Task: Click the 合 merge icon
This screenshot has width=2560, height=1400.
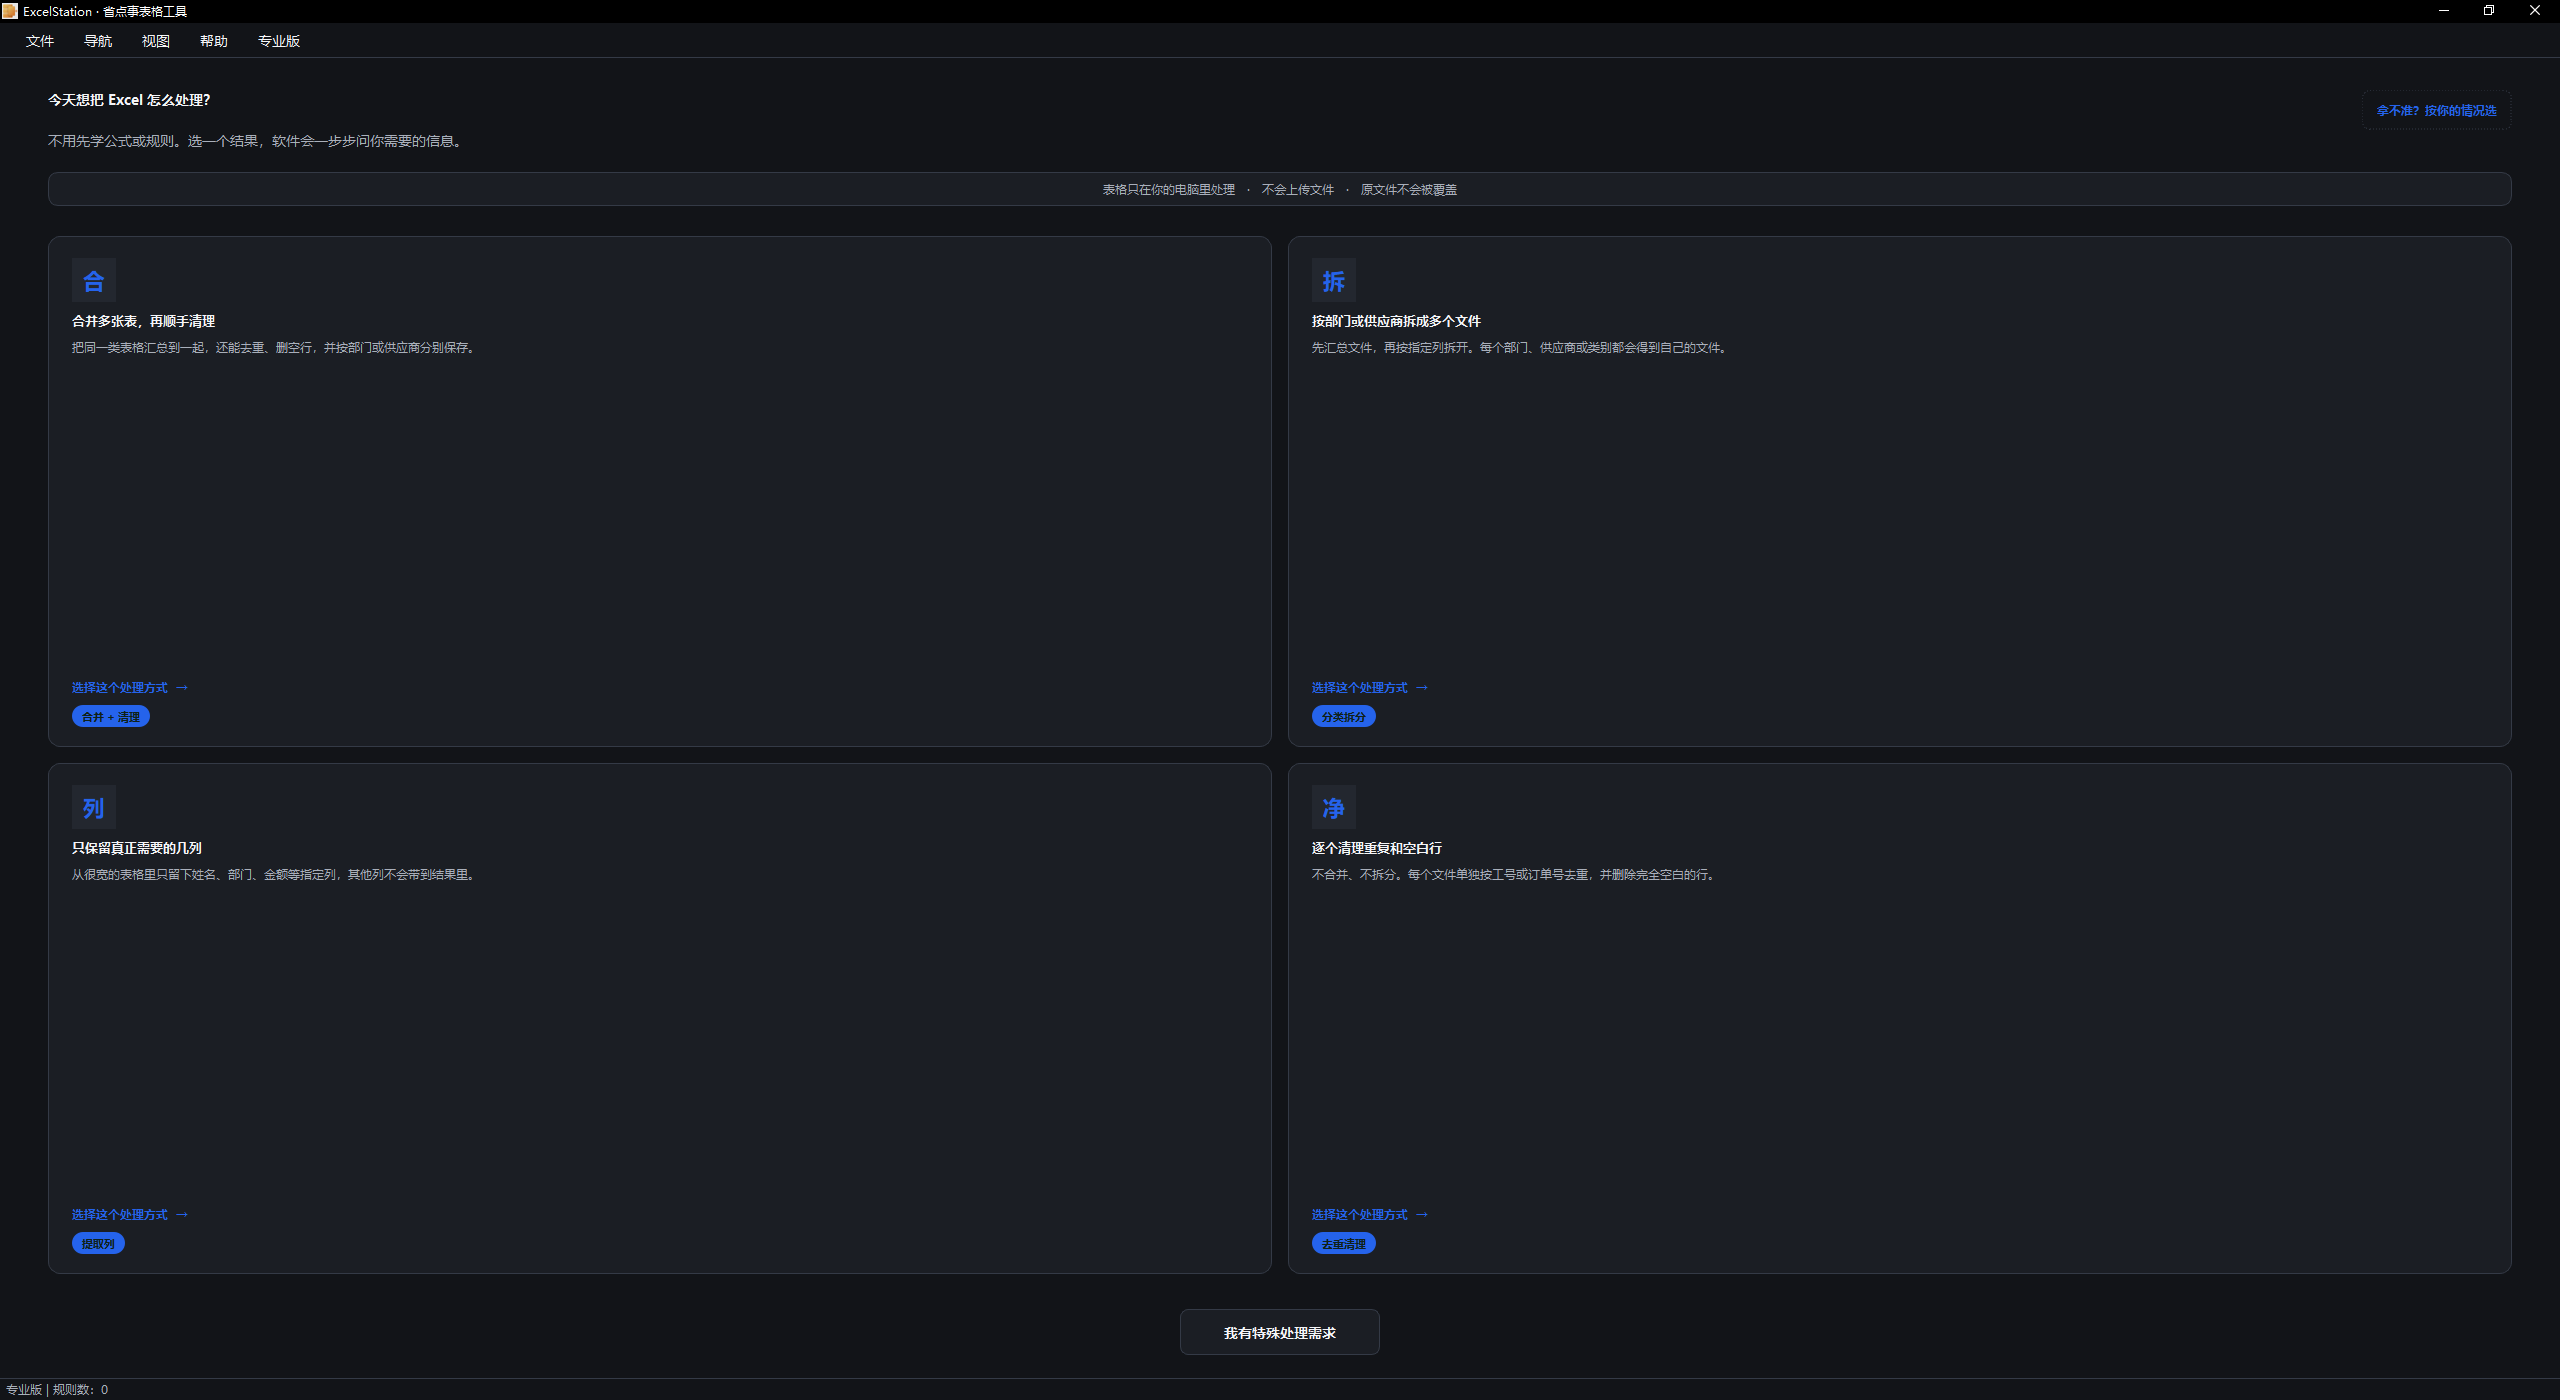Action: pos(94,281)
